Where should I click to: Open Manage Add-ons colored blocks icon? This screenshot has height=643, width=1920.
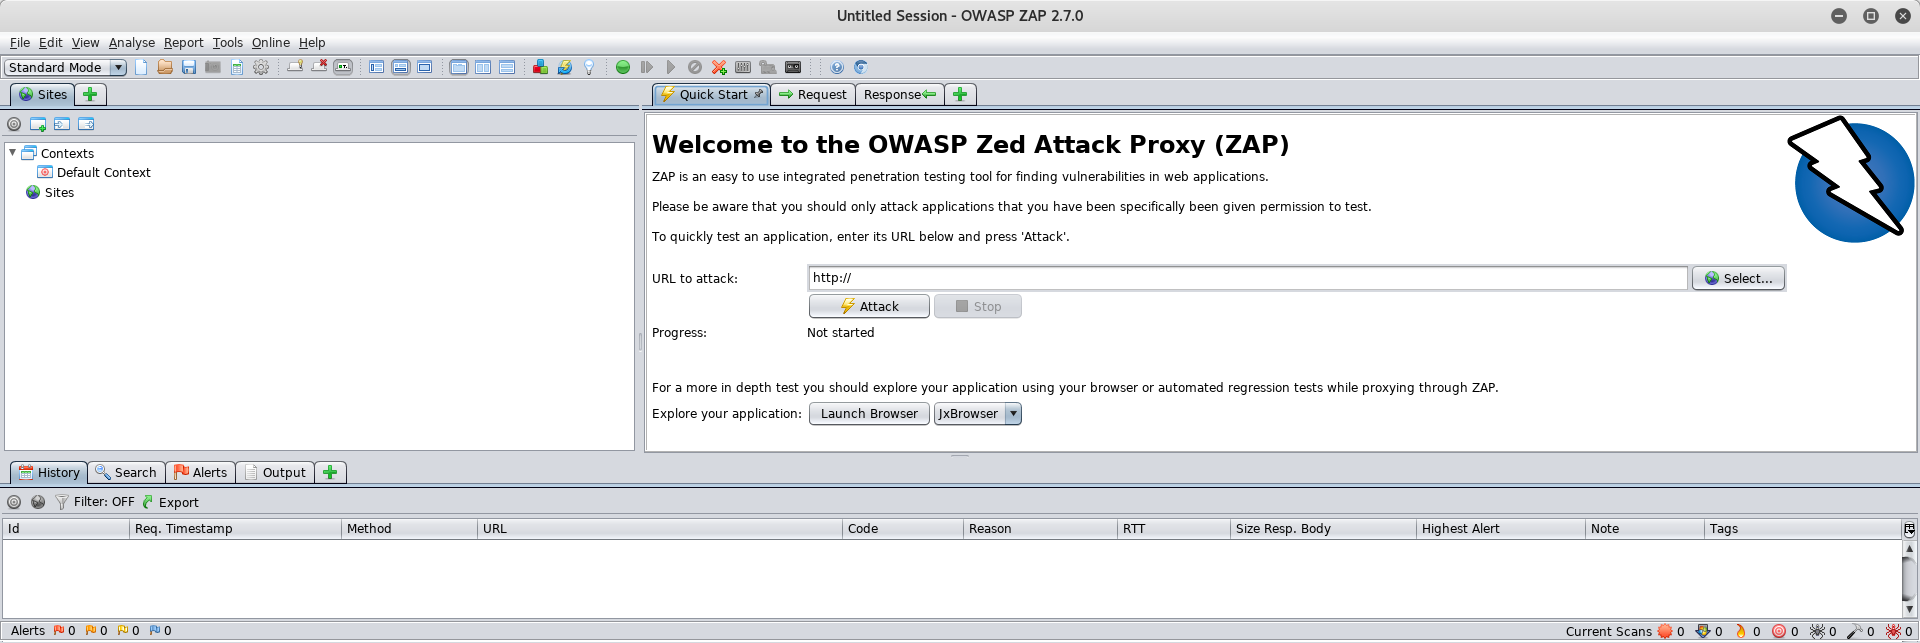coord(540,67)
